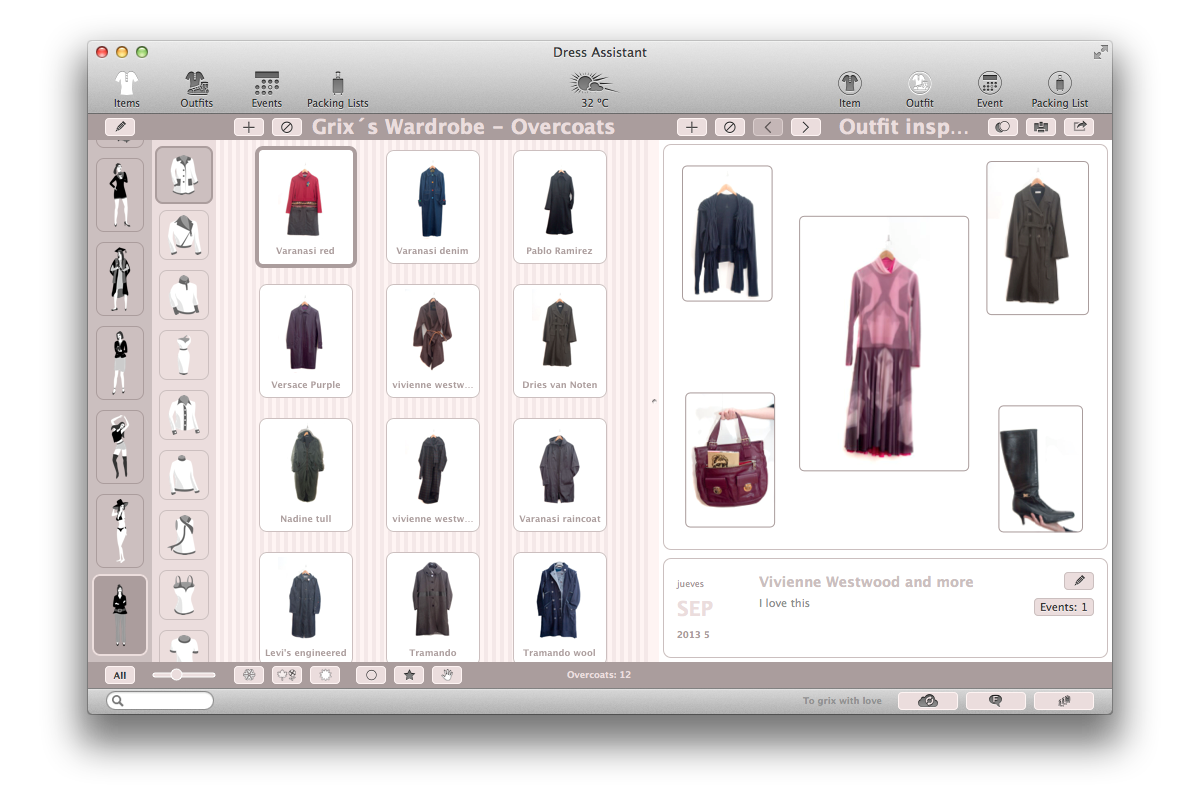Open the feedback message icon
Image resolution: width=1200 pixels, height=800 pixels.
(x=995, y=700)
